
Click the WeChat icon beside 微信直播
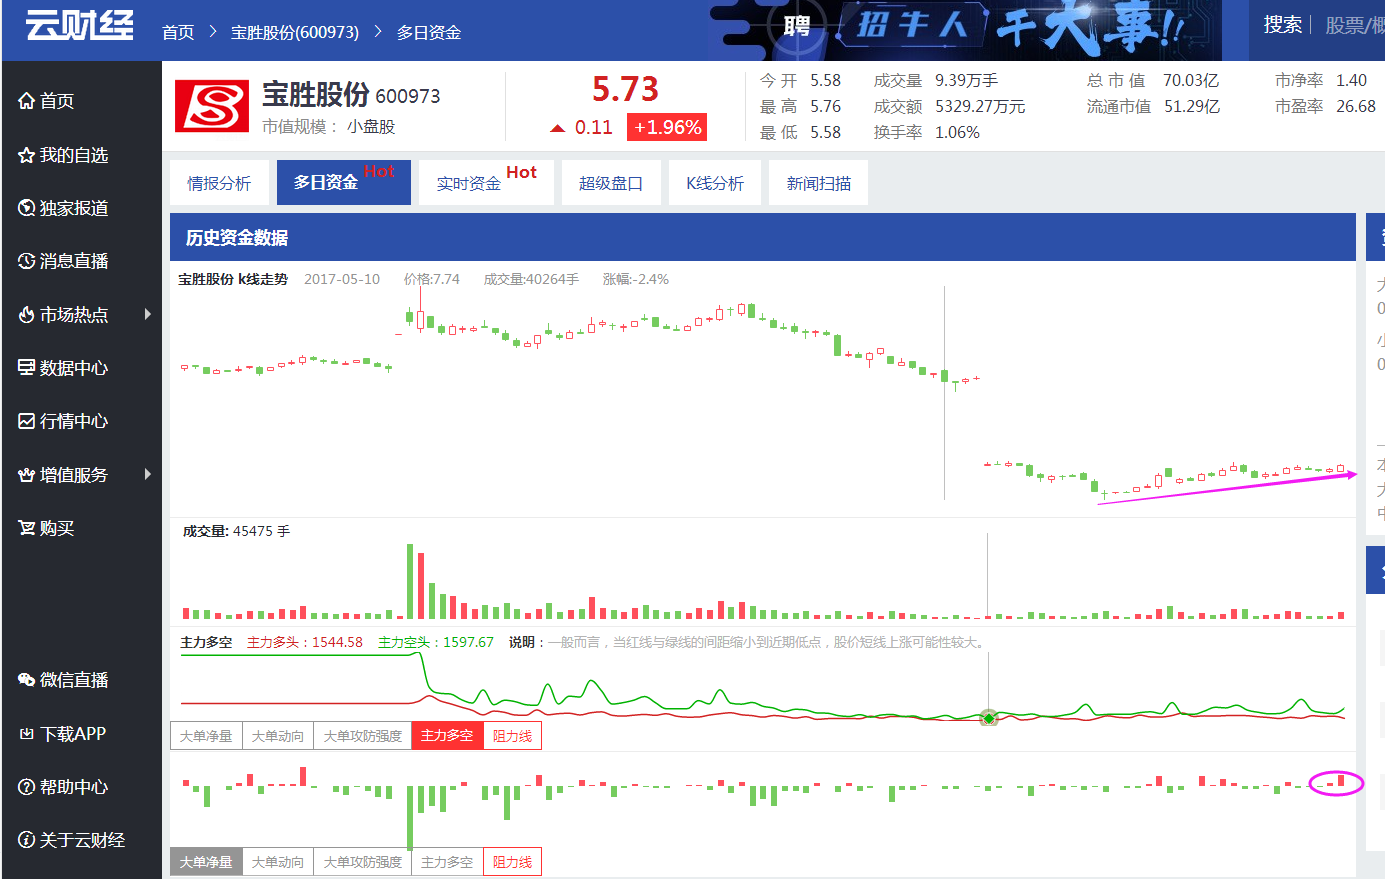27,680
